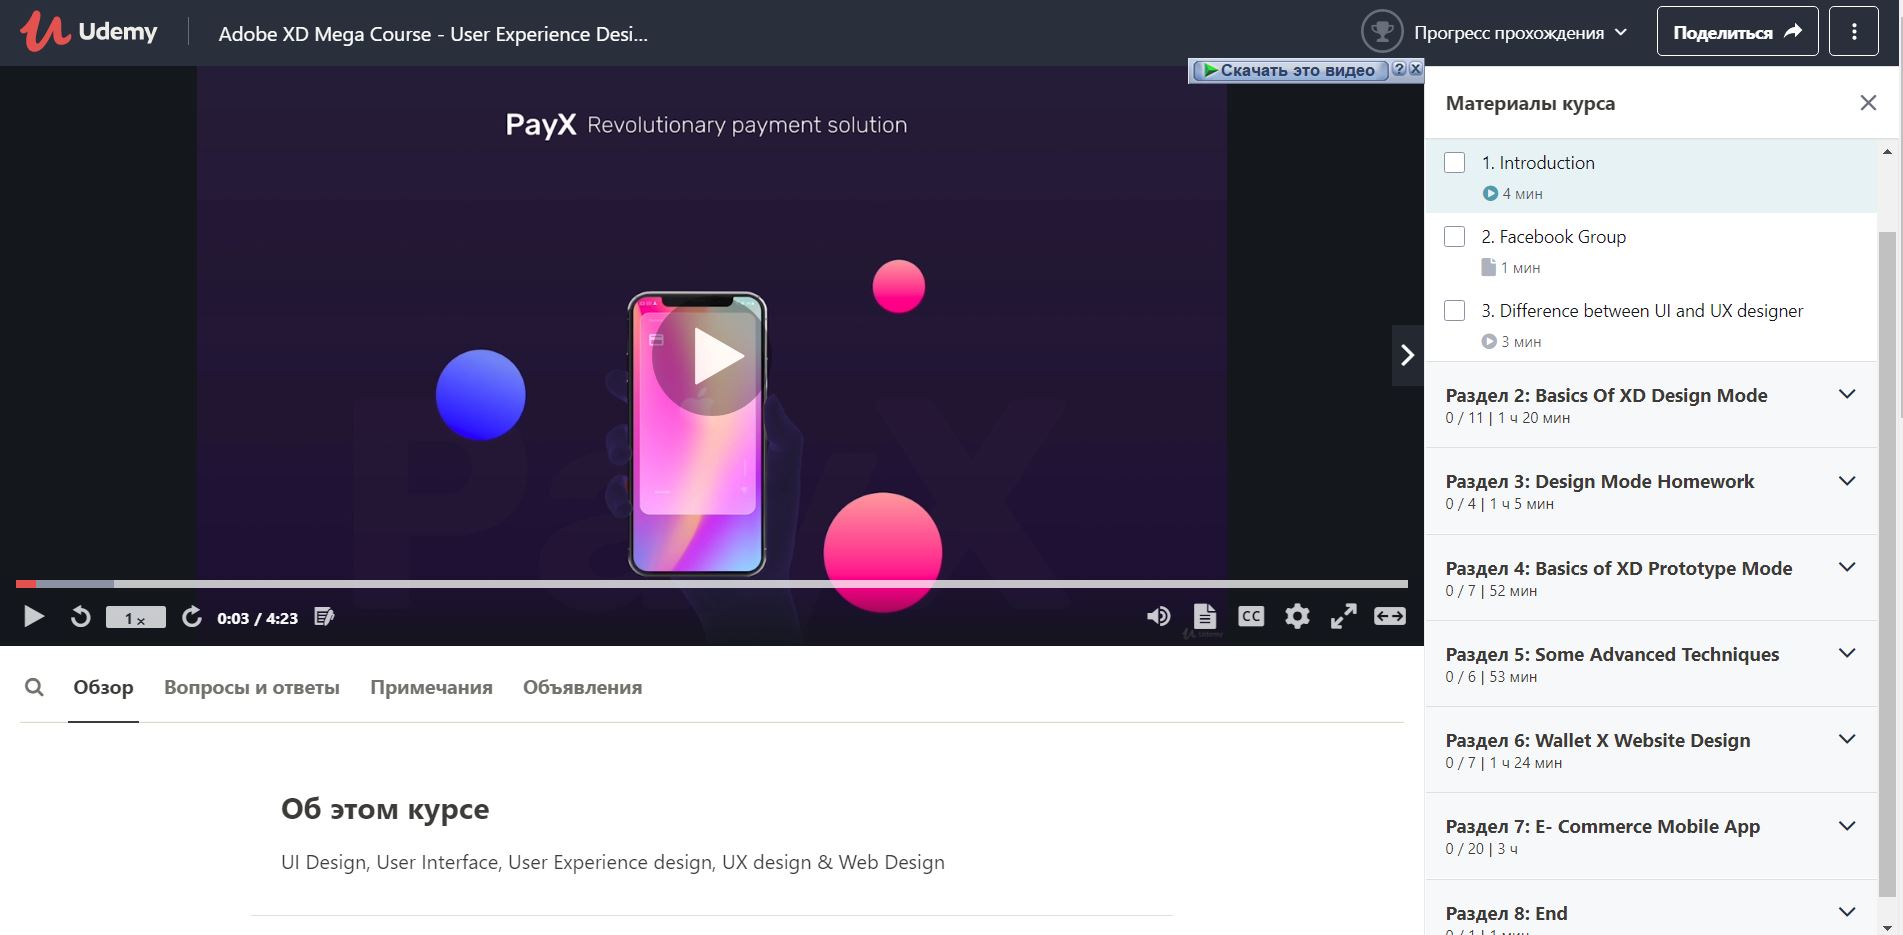The image size is (1903, 935).
Task: Close the download video overlay bar
Action: coord(1415,69)
